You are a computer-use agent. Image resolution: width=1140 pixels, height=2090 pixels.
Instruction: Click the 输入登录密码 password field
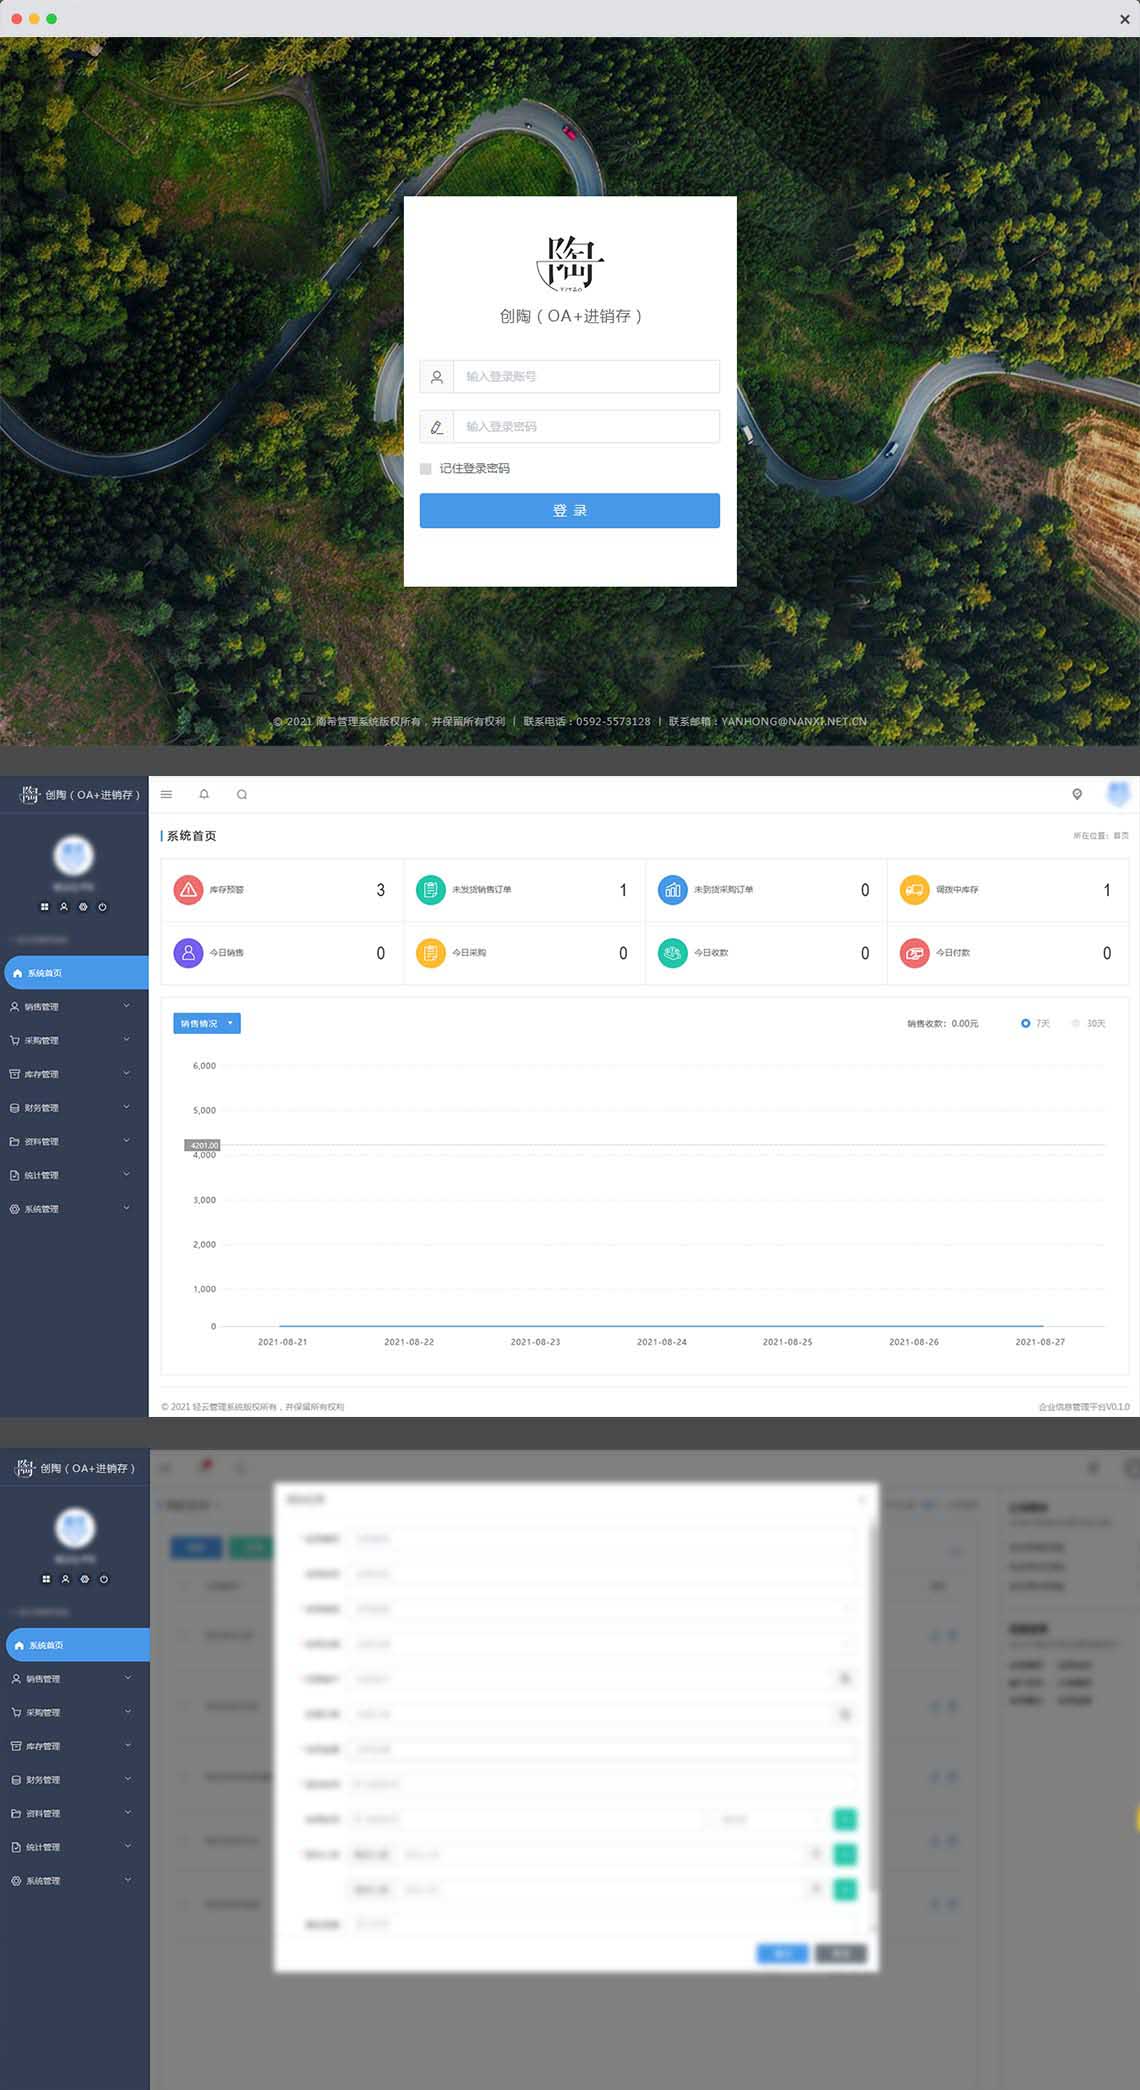coord(586,427)
